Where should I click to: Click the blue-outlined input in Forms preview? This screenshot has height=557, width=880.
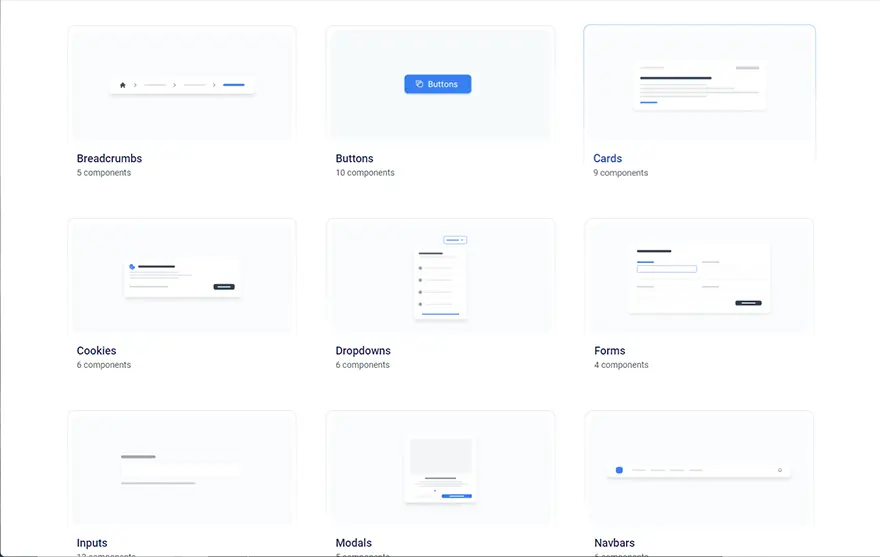pos(667,269)
